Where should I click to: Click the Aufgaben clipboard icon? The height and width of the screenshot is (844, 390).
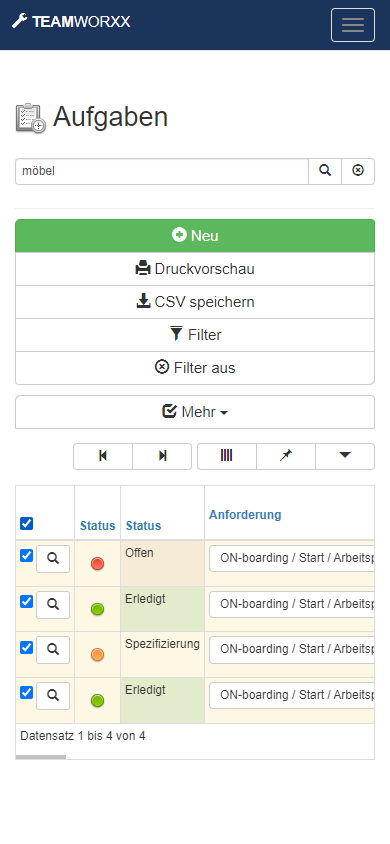[31, 118]
